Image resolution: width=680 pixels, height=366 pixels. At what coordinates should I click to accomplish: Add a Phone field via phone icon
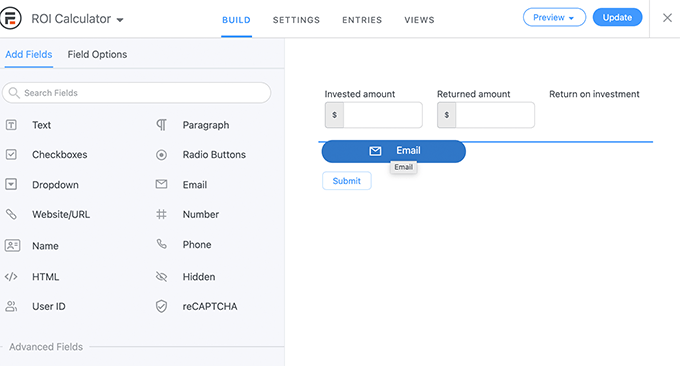coord(161,244)
